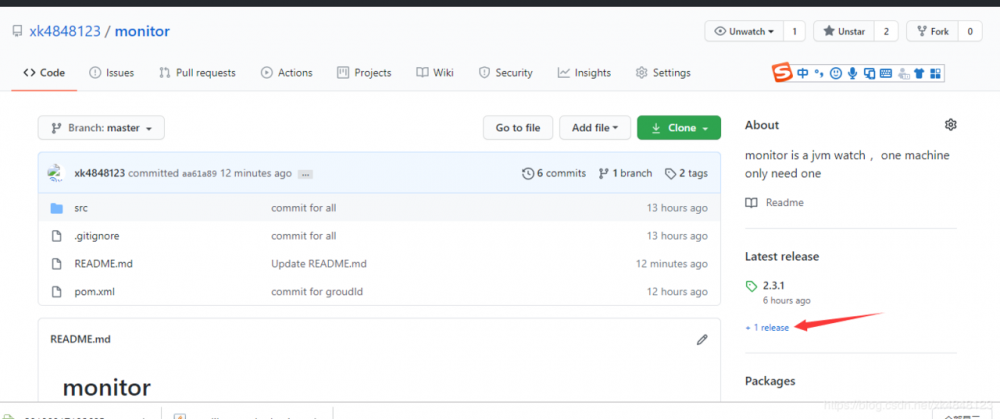Viewport: 1000px width, 419px height.
Task: View the 6 commits history
Action: (554, 173)
